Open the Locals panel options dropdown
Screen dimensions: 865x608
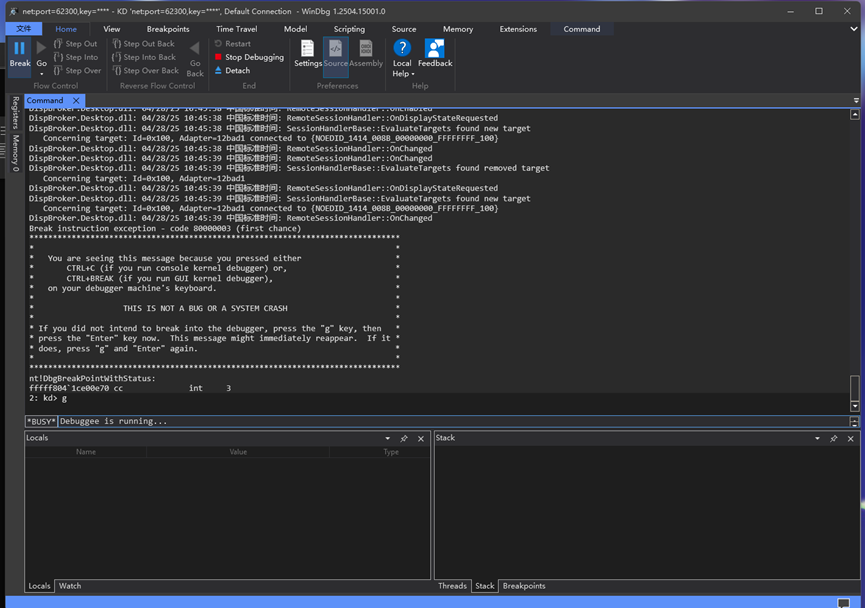(389, 438)
